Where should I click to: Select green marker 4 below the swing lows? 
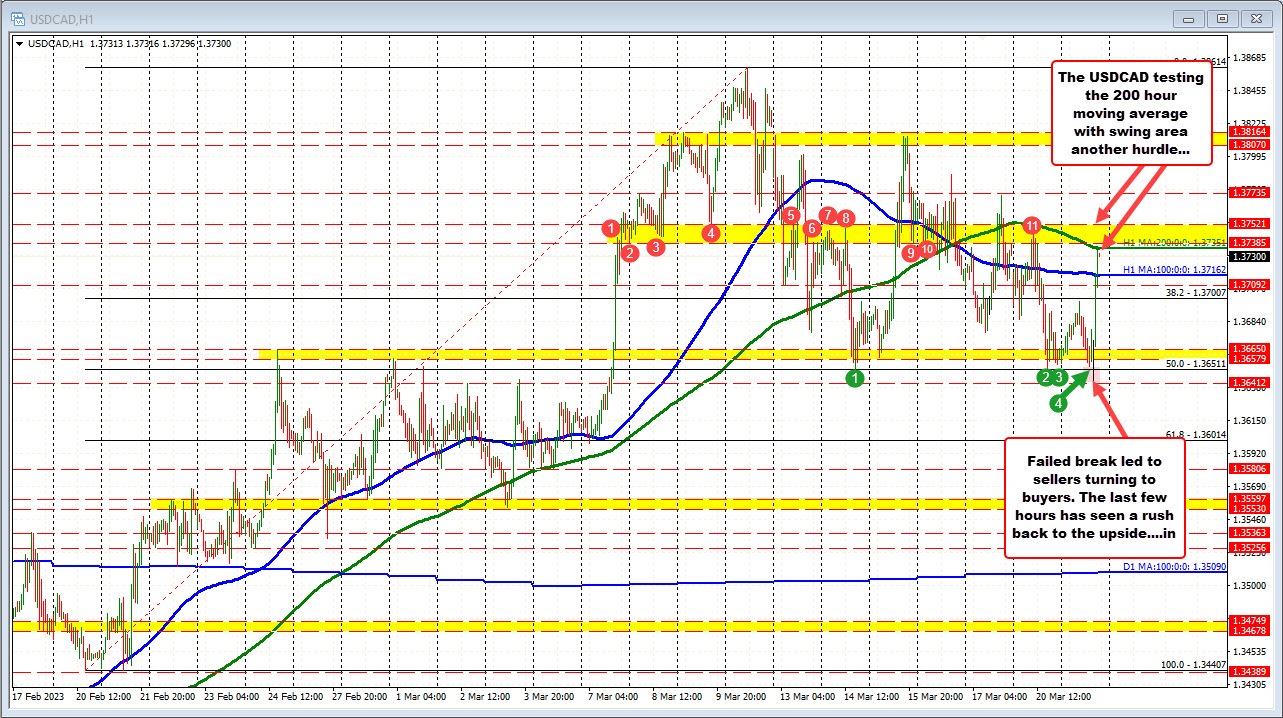coord(1057,404)
